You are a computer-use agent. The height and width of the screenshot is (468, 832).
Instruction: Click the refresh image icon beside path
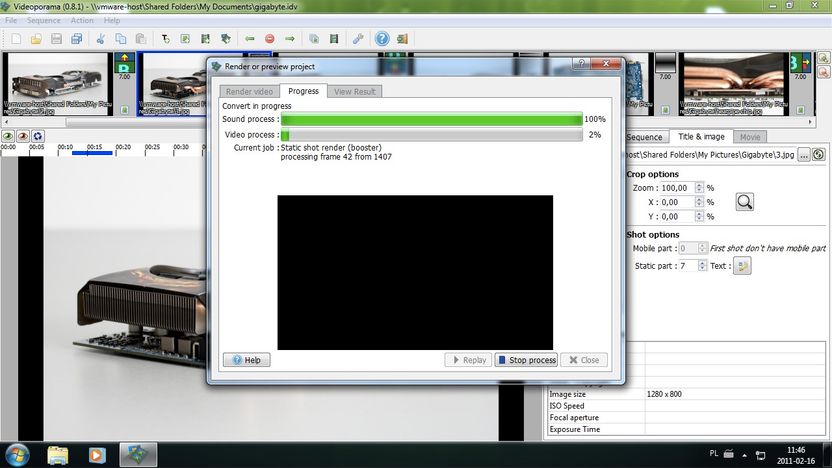[819, 154]
